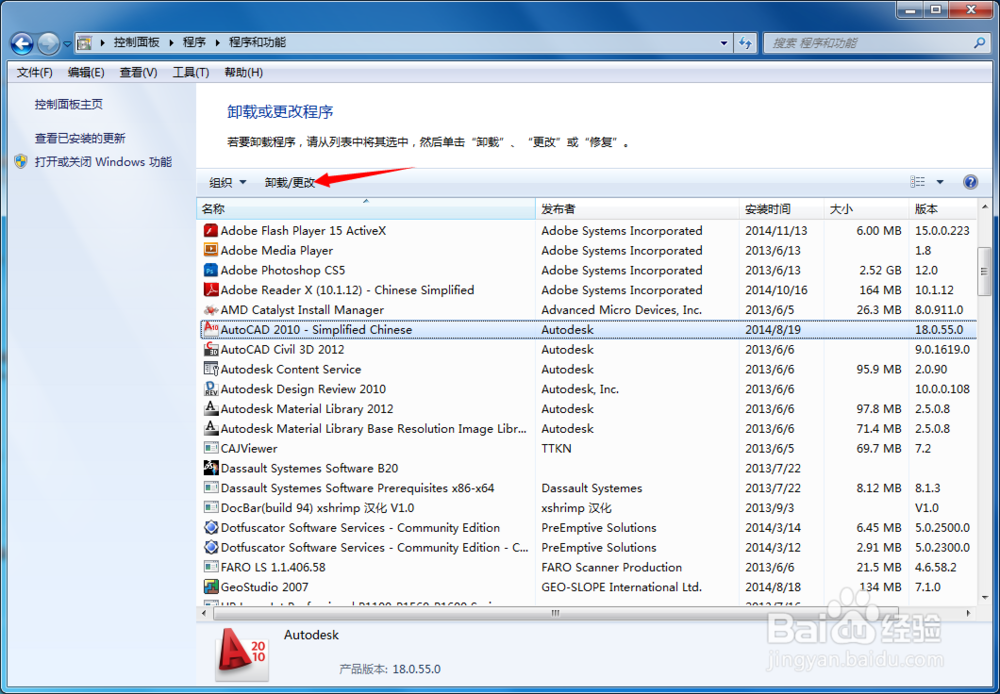Click the Adobe Media Player icon

tap(210, 250)
